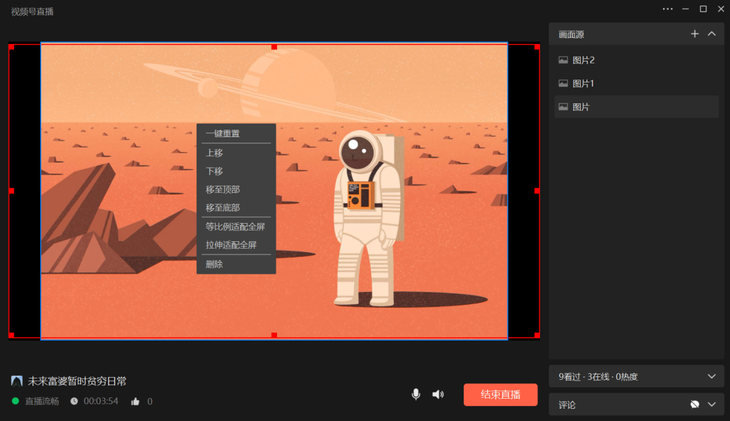Expand the 评论 section chevron
The image size is (730, 421).
tap(711, 404)
